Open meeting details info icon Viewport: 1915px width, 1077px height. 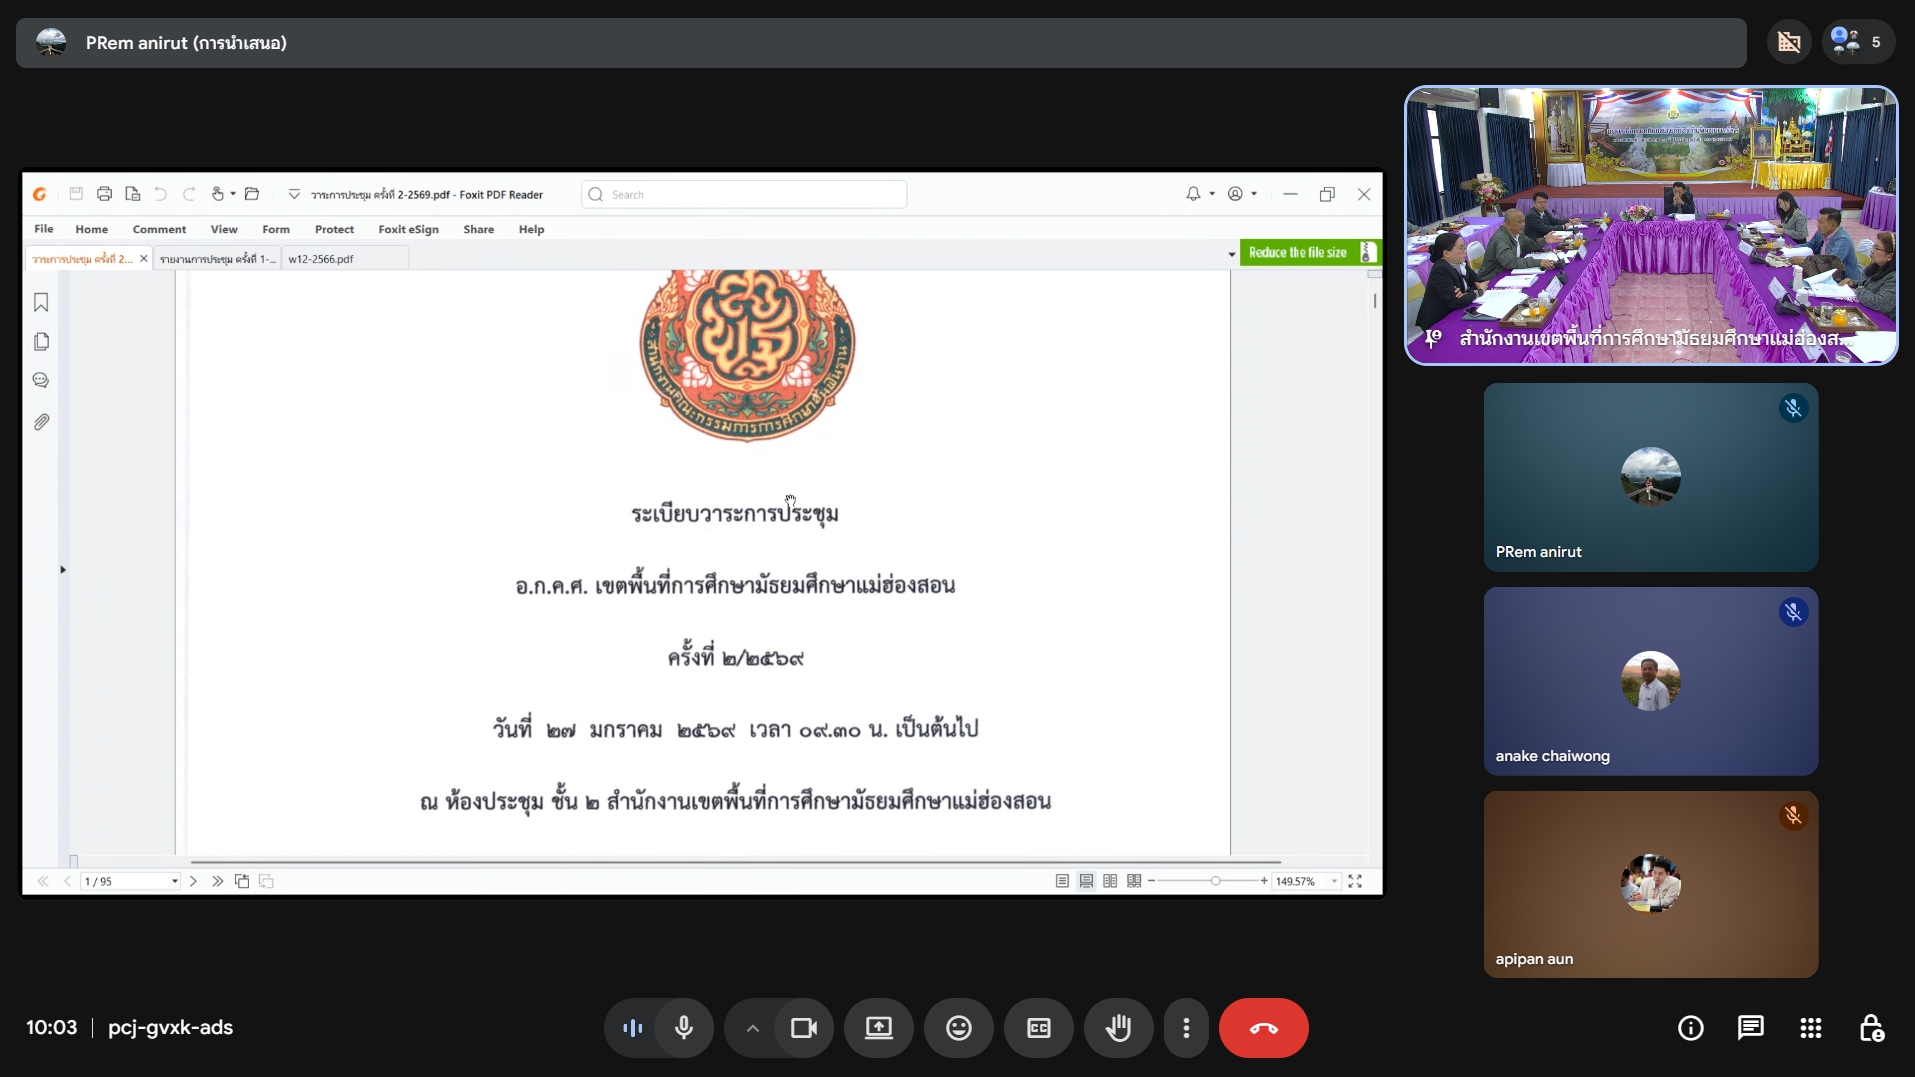[1690, 1028]
